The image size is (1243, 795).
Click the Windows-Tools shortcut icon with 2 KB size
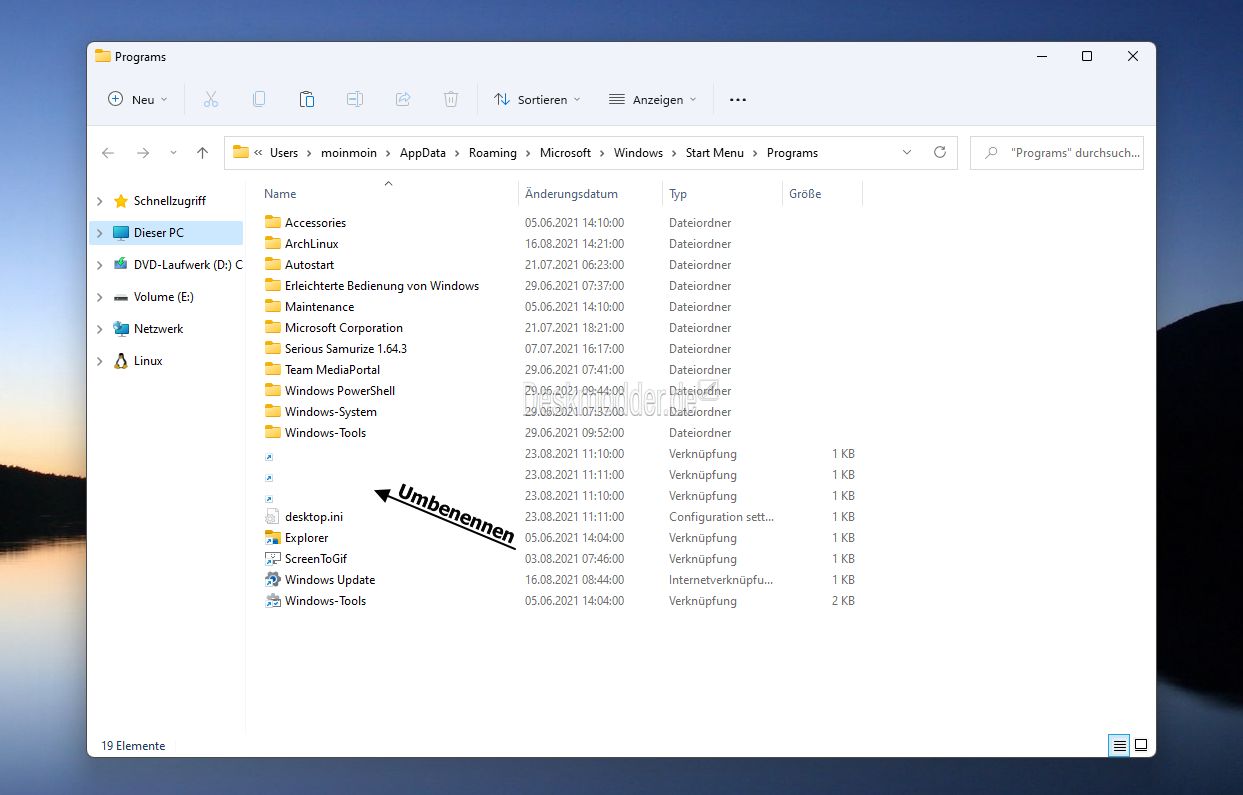click(x=273, y=601)
